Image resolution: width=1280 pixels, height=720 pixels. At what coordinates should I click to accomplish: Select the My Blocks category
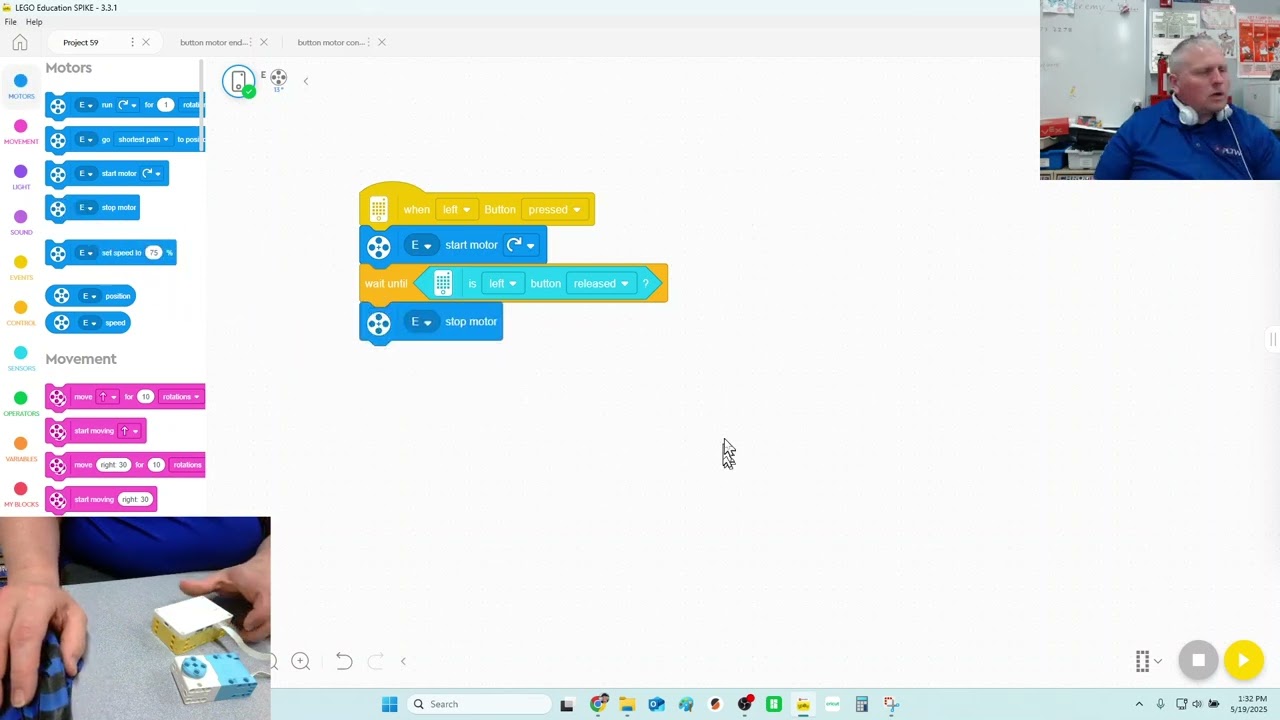coord(21,494)
